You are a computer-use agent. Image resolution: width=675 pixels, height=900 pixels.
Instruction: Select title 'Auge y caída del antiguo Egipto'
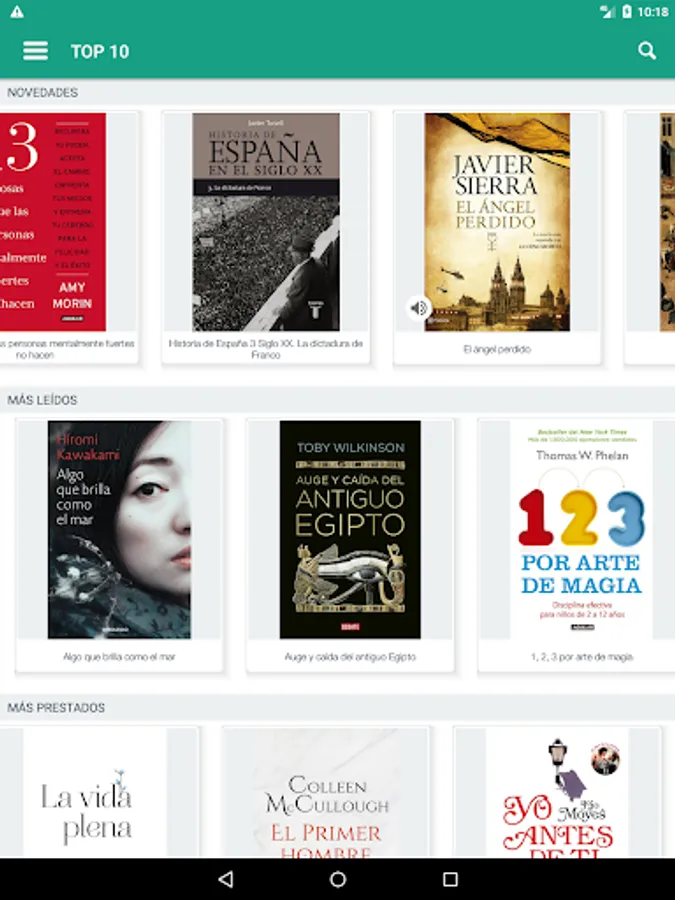tap(350, 657)
